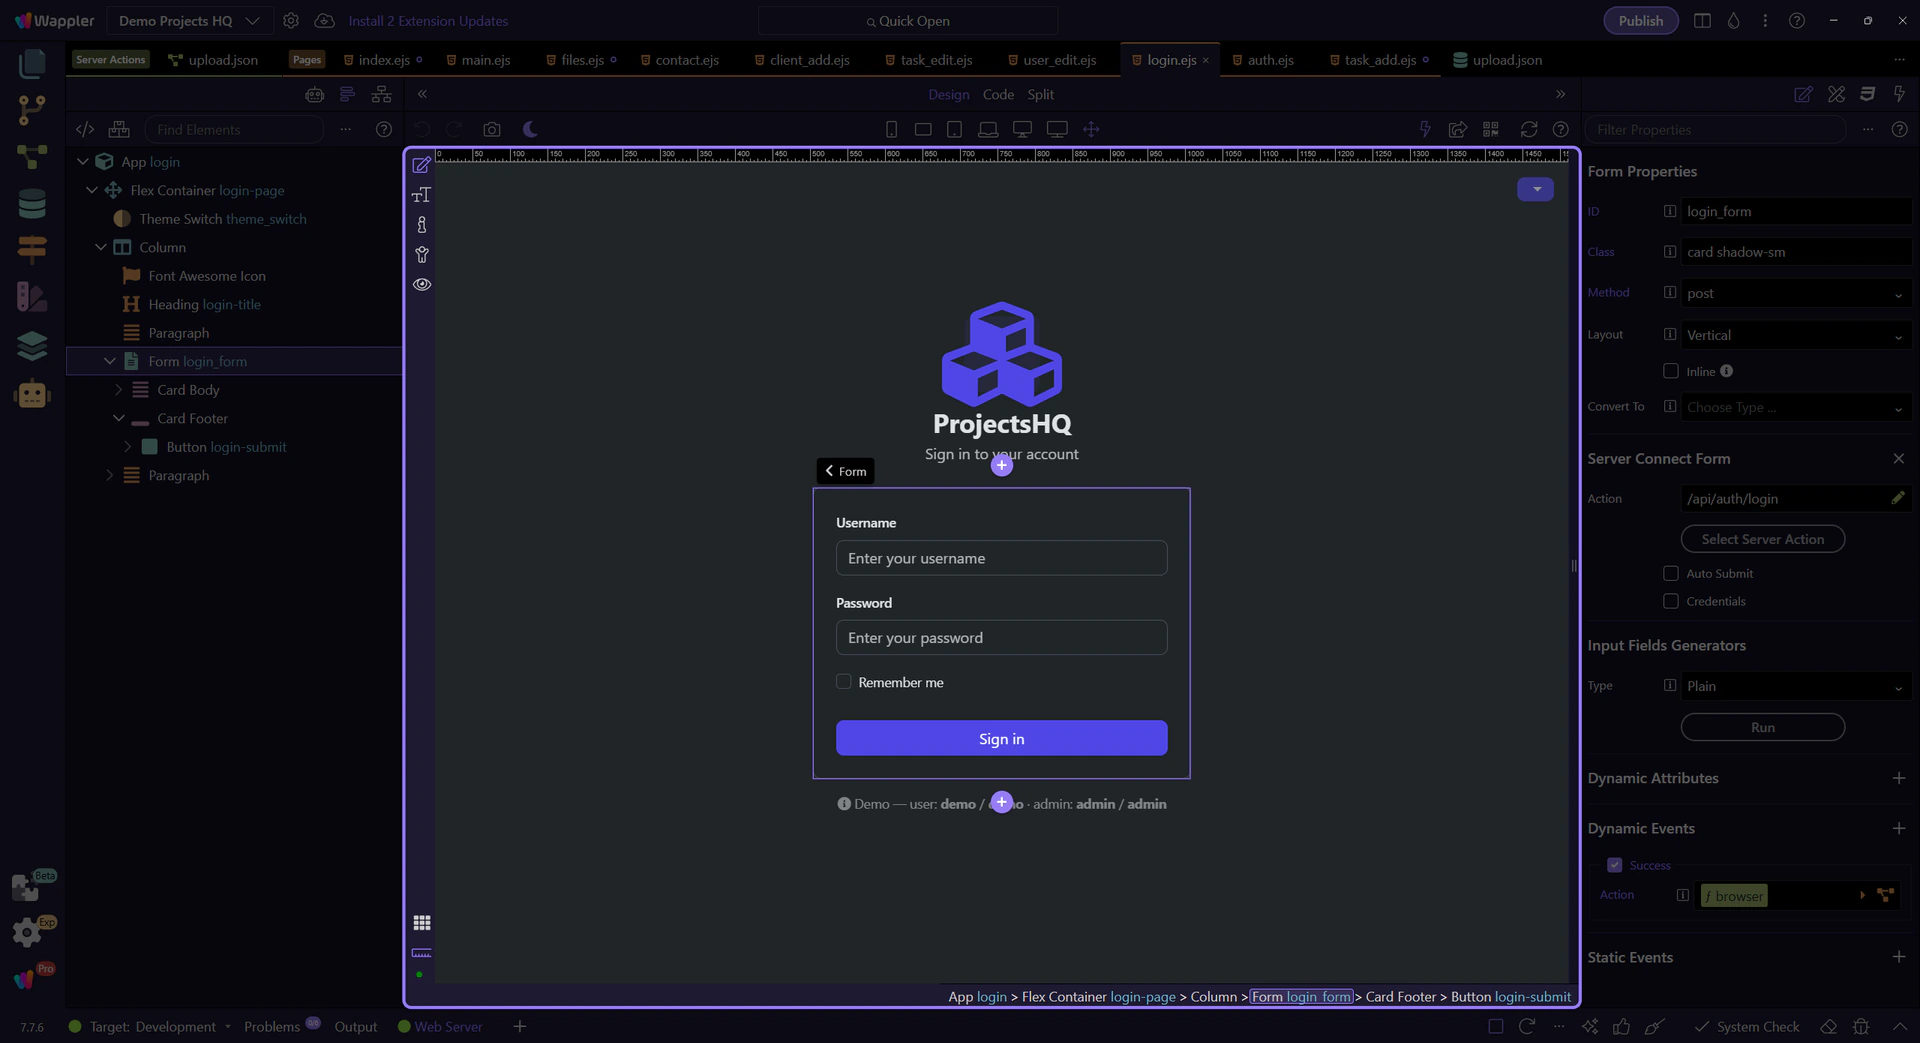Toggle dark mode moon icon

pos(530,129)
